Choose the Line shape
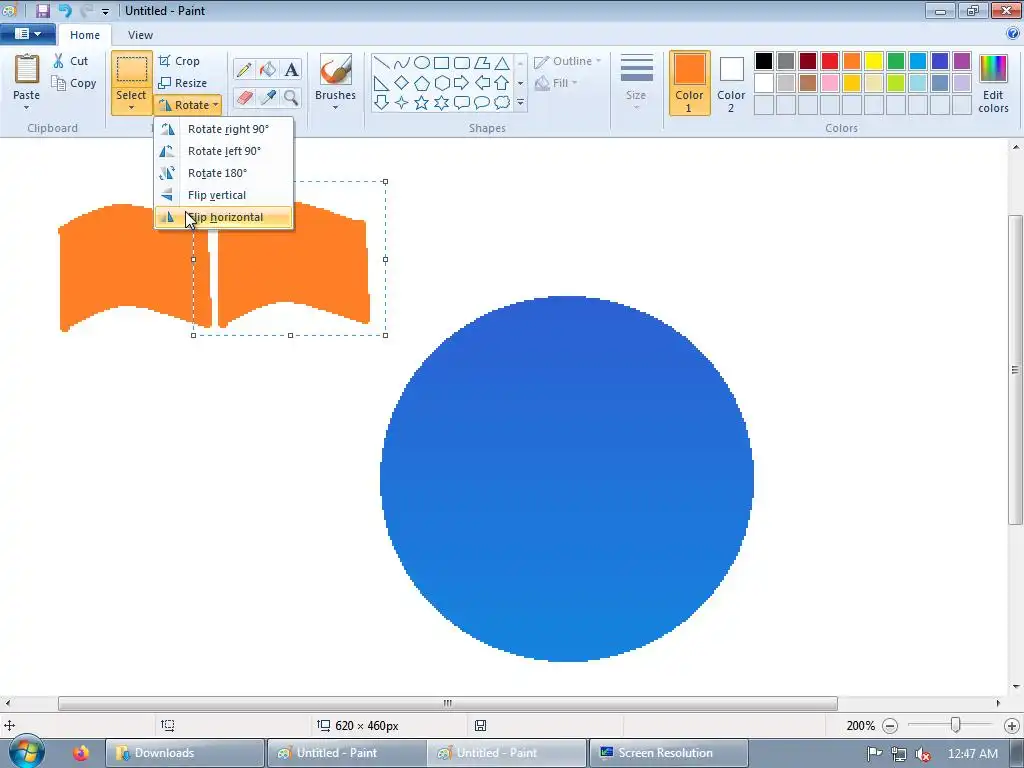 tap(381, 63)
